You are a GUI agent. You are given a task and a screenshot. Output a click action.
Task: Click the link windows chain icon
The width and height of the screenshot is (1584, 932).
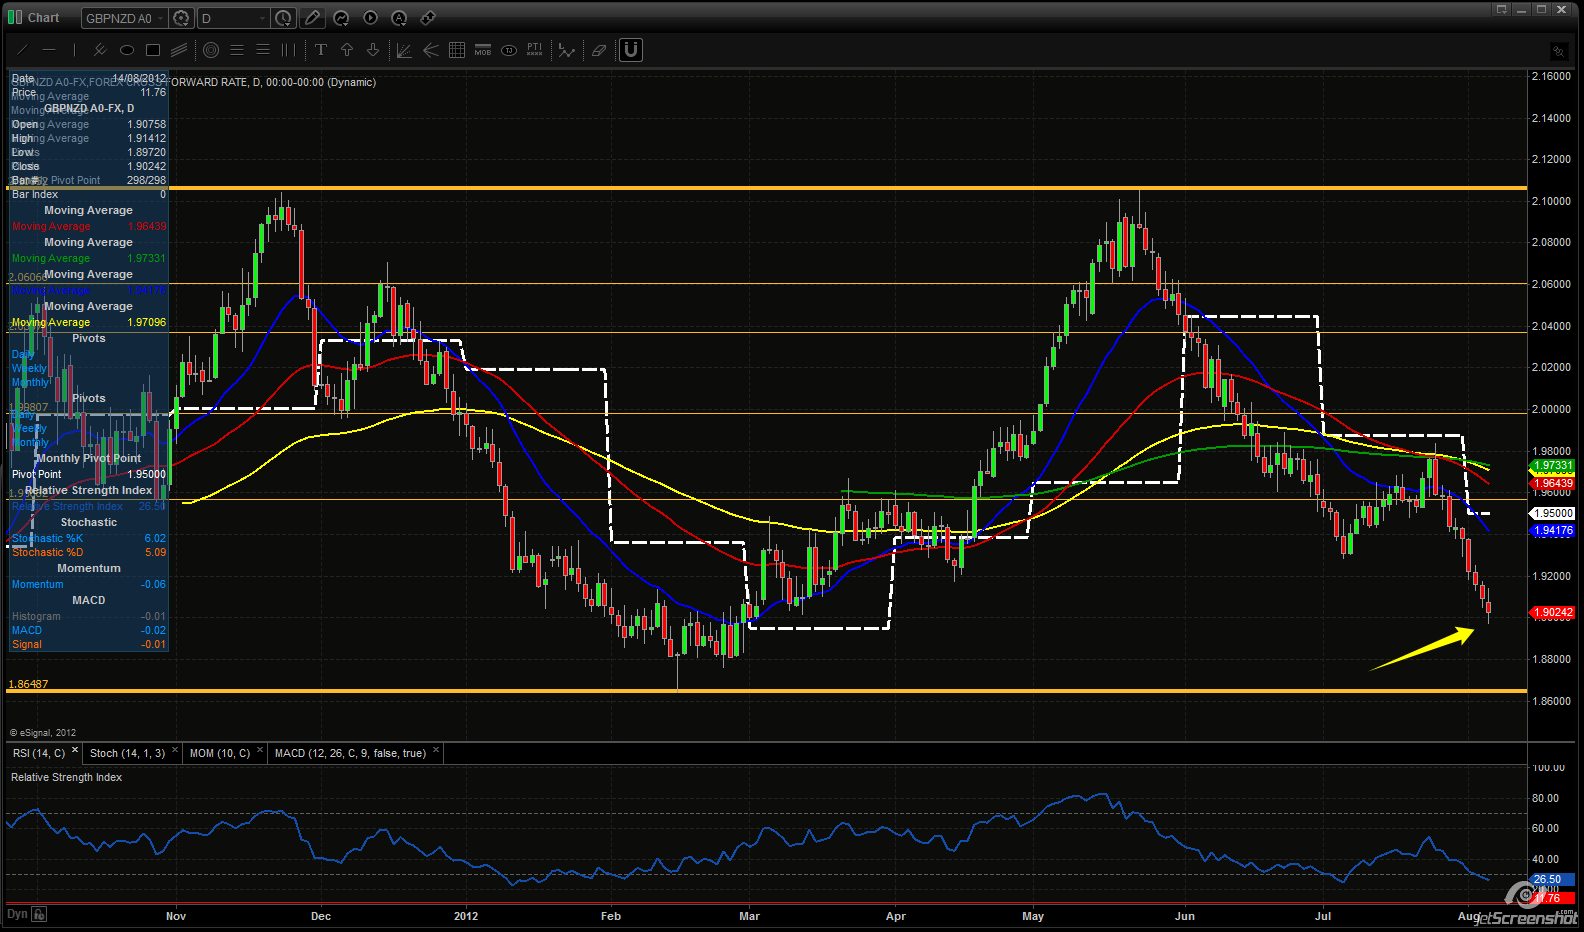[x=428, y=18]
